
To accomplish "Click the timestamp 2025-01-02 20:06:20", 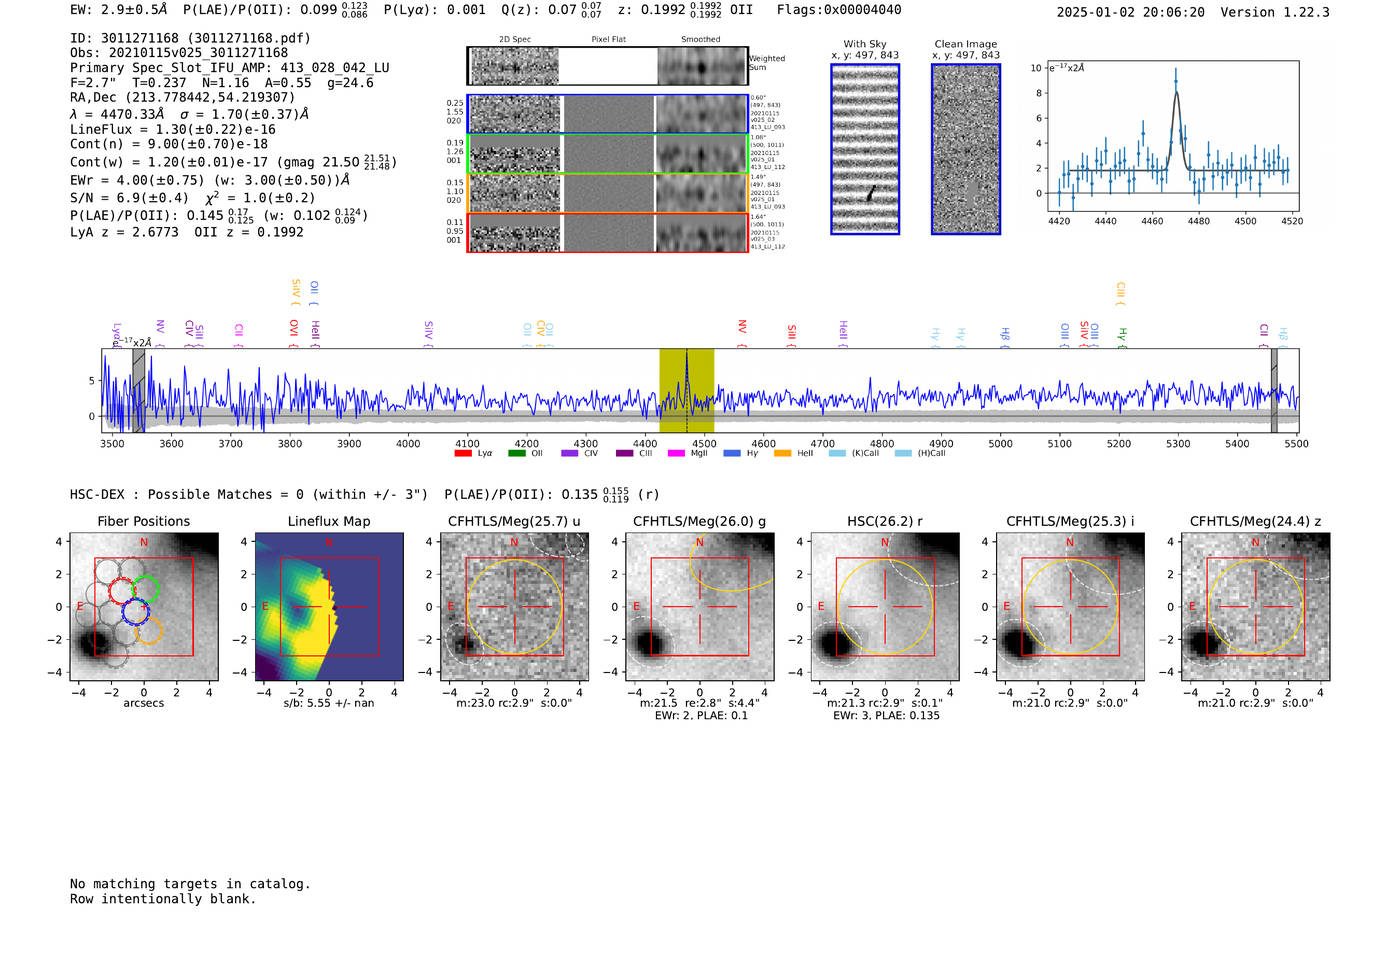I will coord(1131,12).
